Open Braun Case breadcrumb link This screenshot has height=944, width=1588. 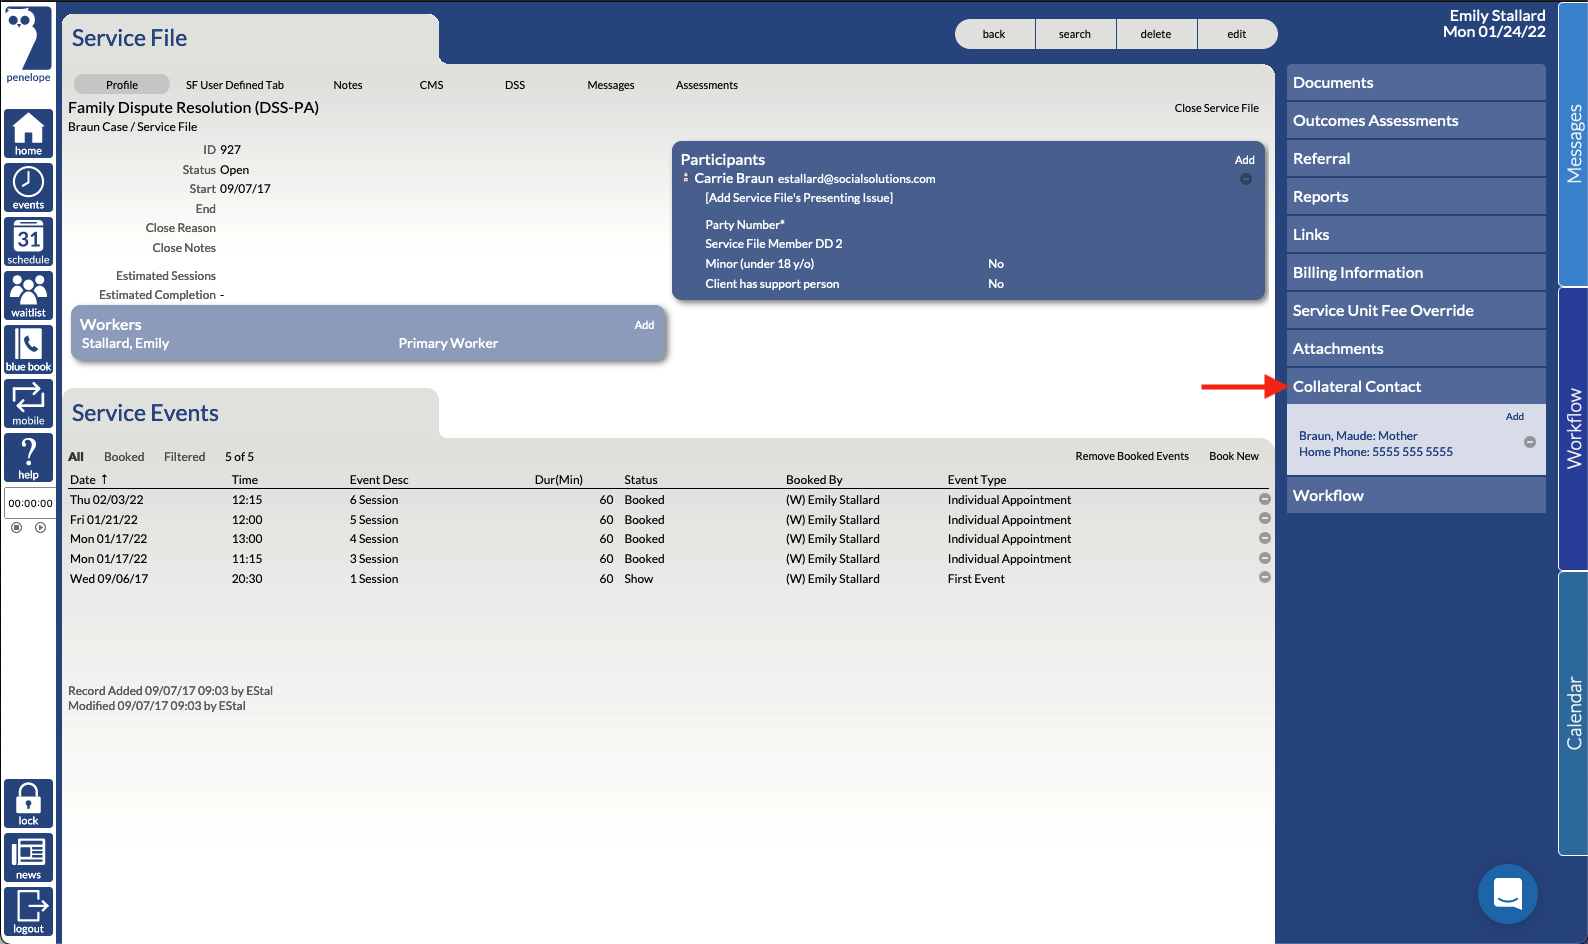coord(98,127)
